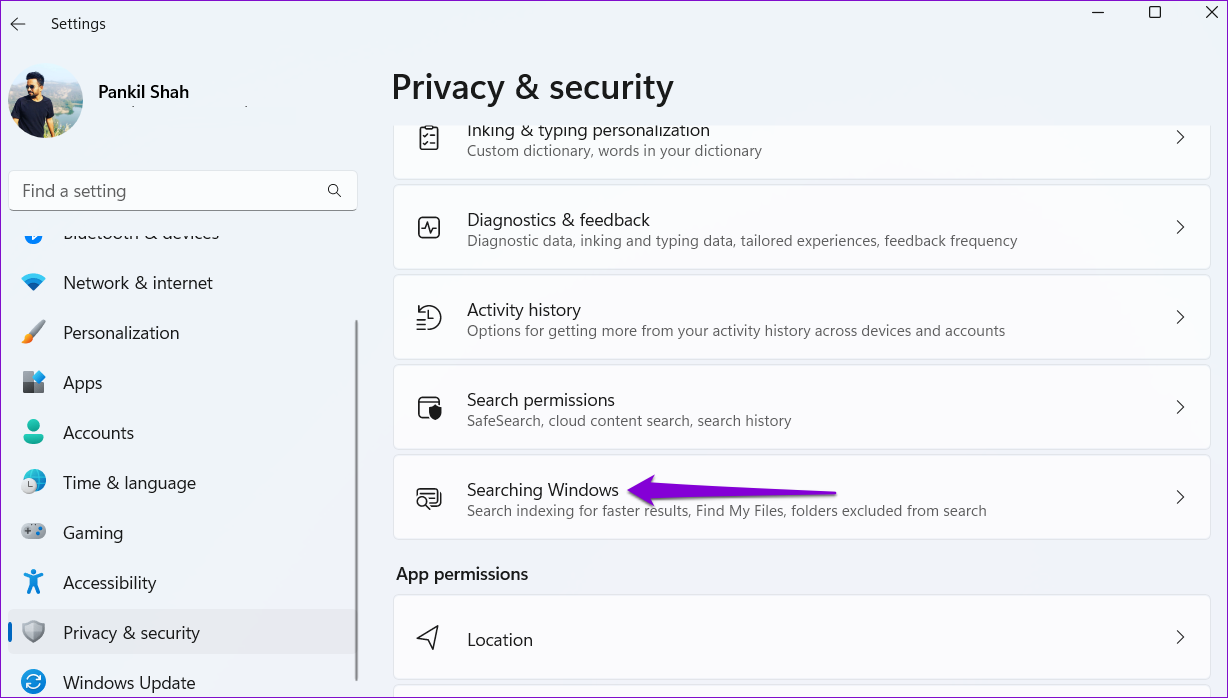Maximize the Settings window
This screenshot has width=1228, height=698.
click(x=1155, y=13)
